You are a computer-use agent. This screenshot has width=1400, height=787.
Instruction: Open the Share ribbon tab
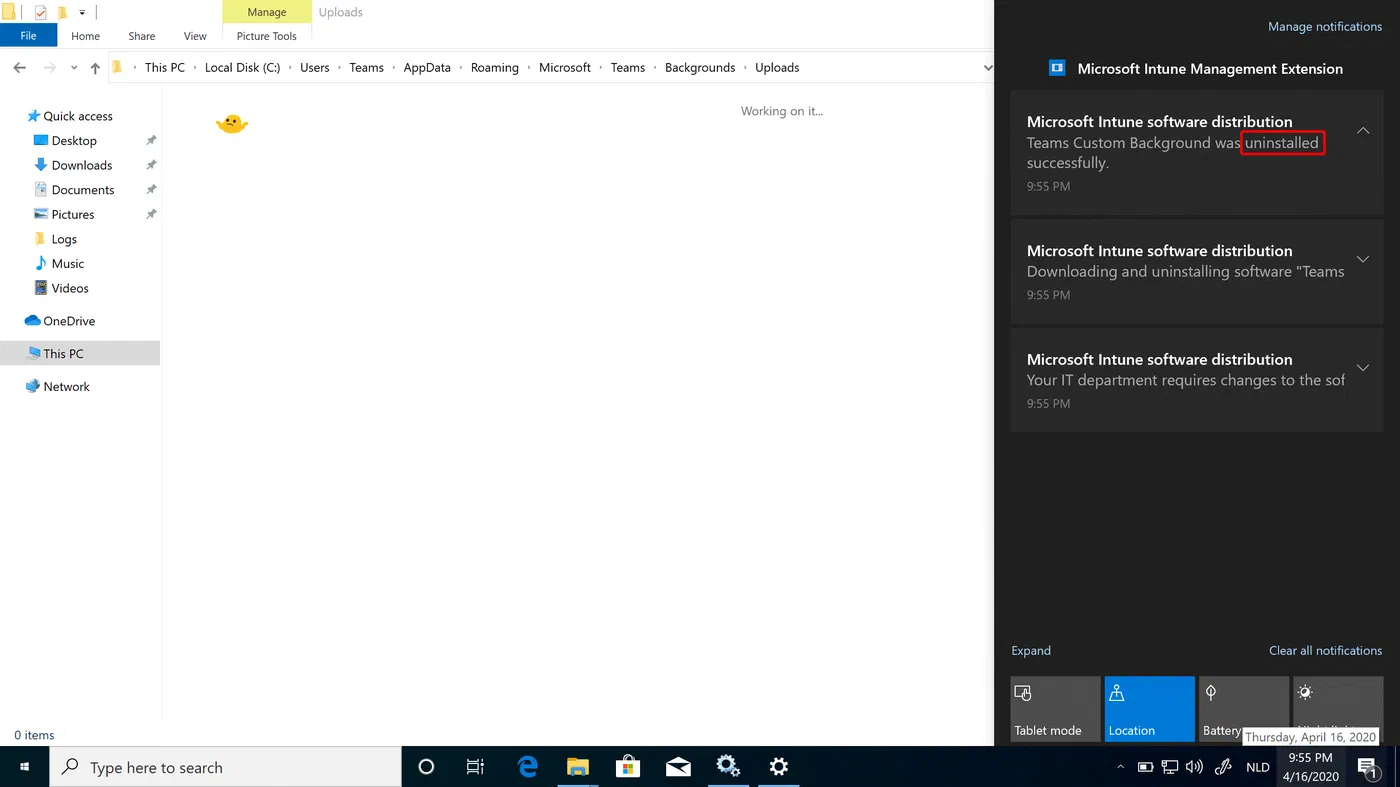[x=141, y=36]
